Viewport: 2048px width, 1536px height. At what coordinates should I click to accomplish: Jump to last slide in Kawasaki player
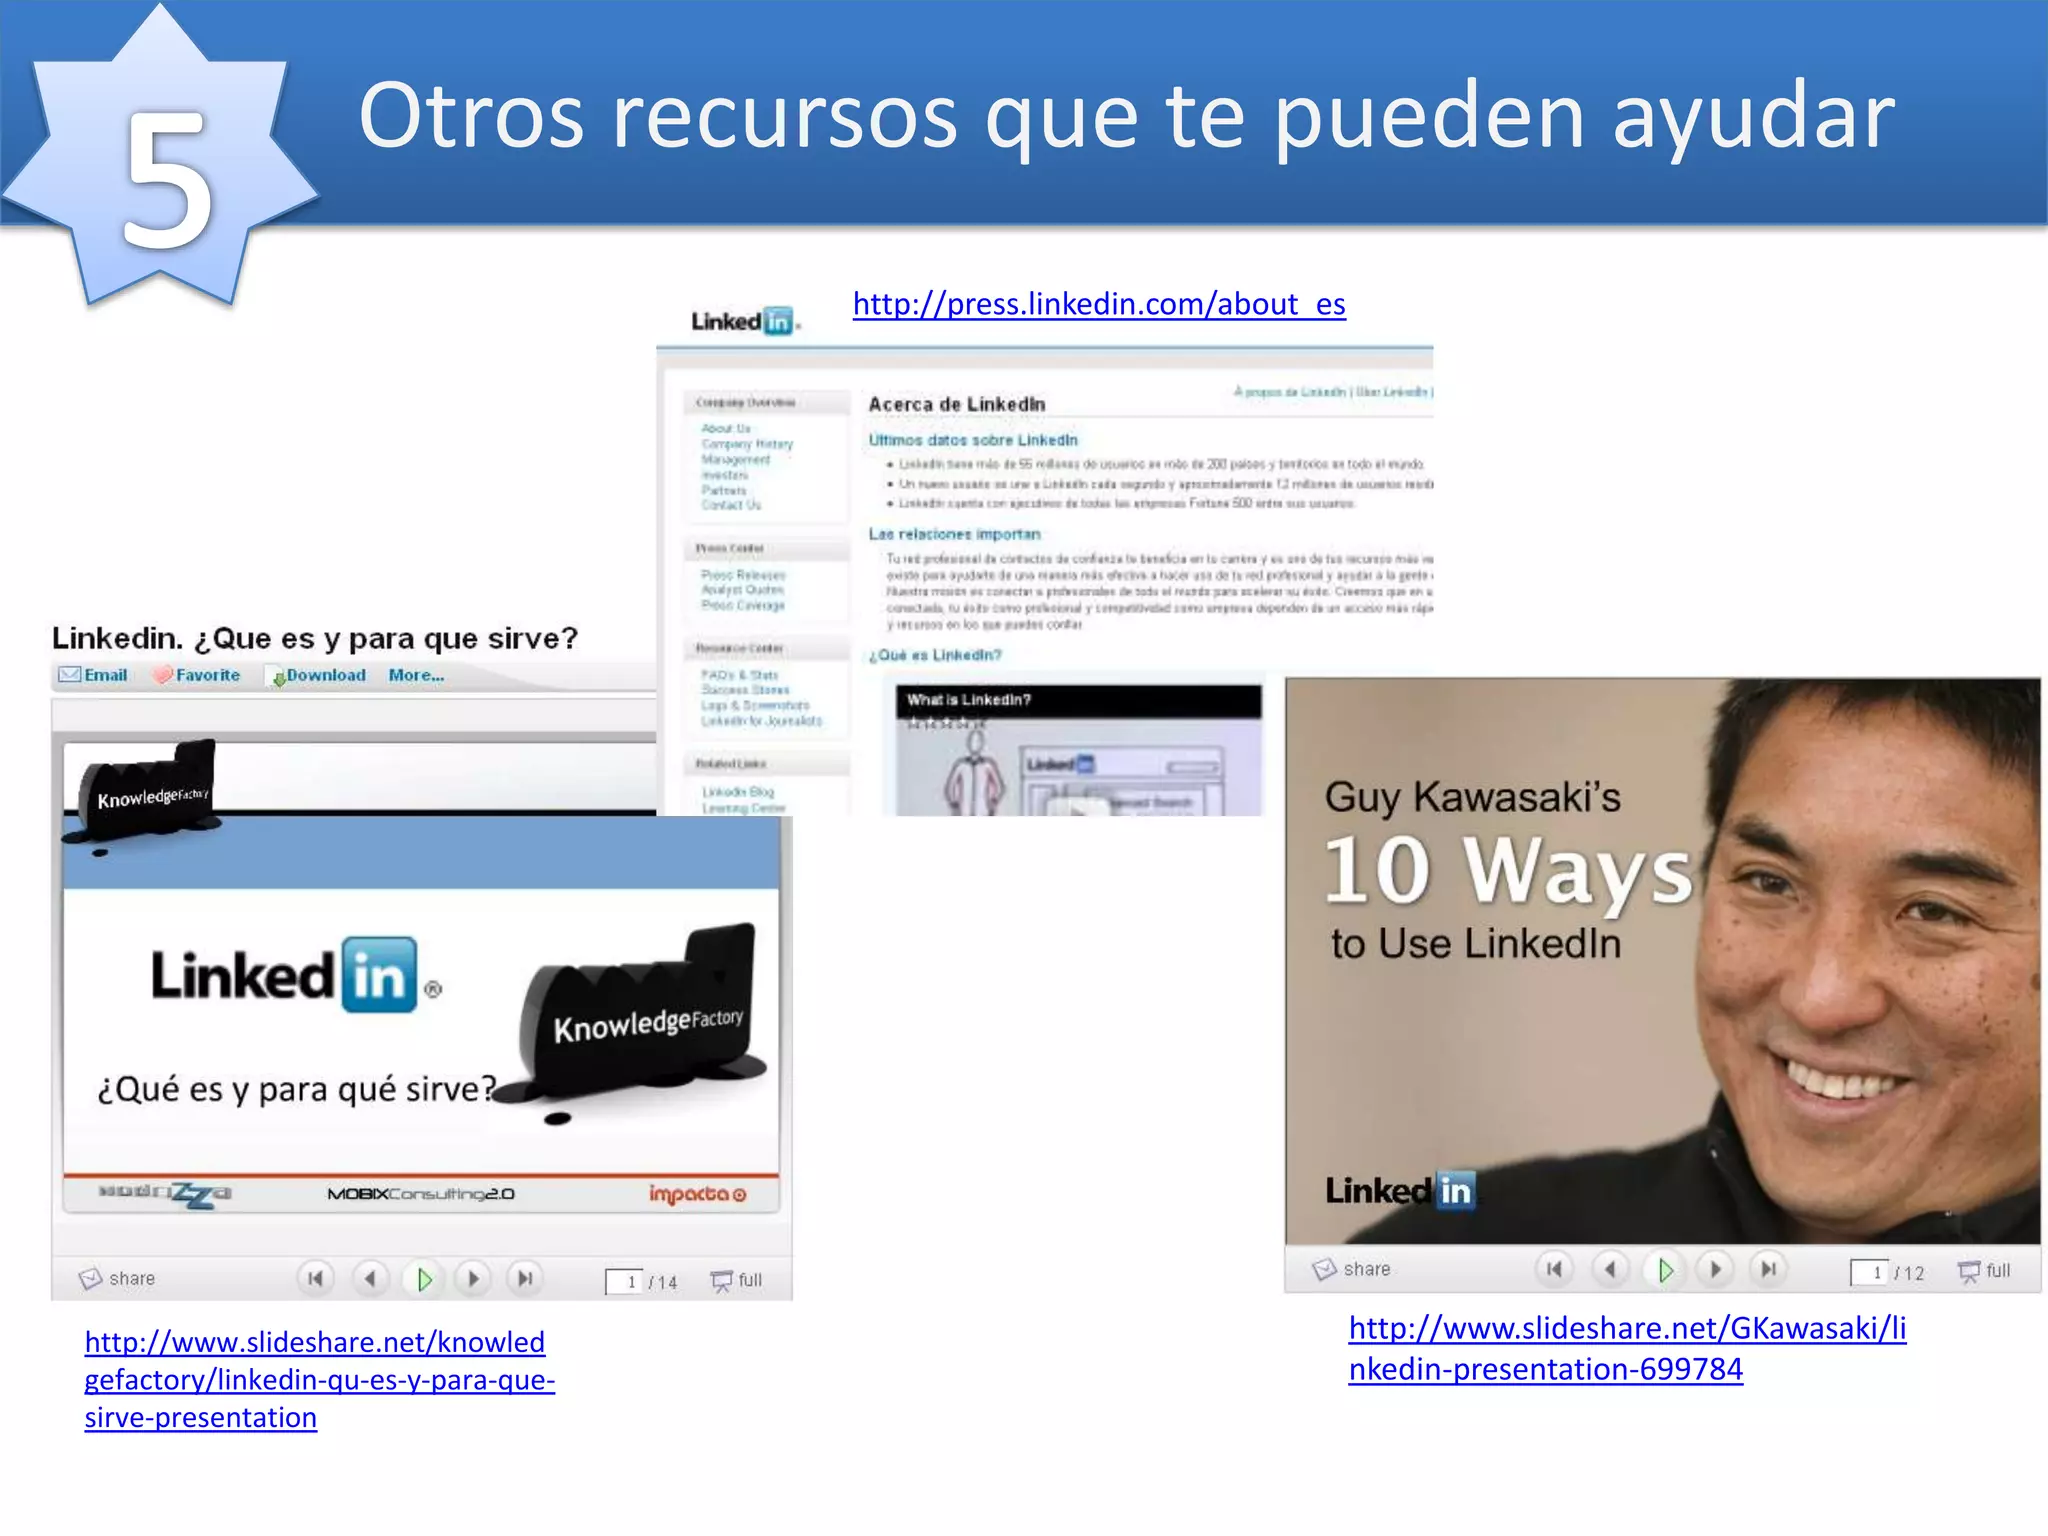1768,1269
